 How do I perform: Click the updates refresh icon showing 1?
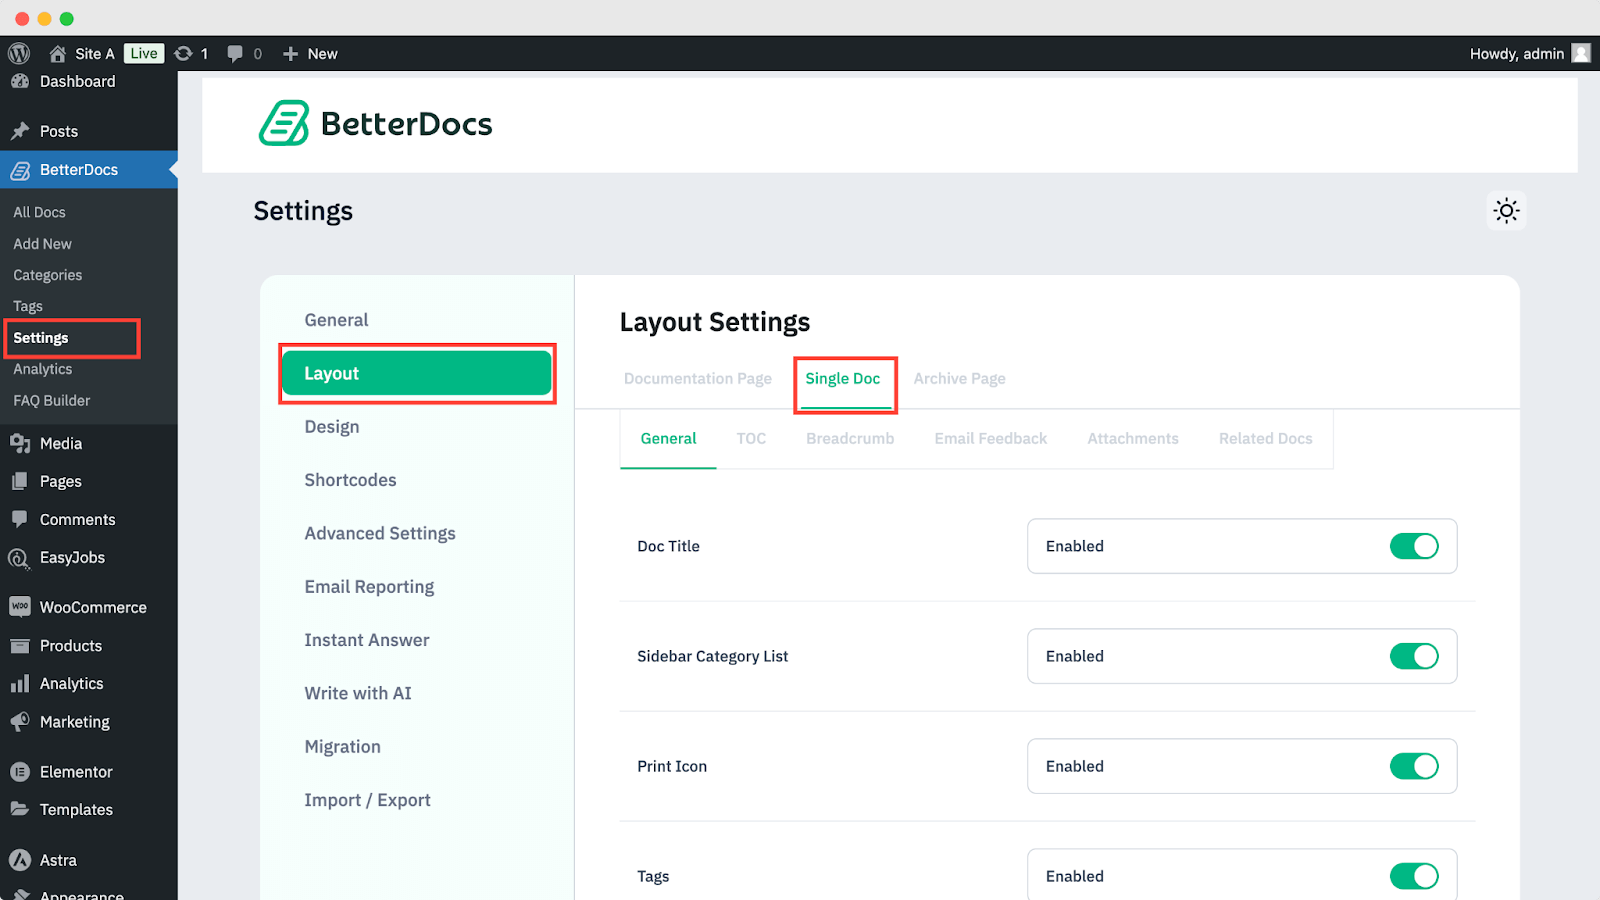[184, 53]
